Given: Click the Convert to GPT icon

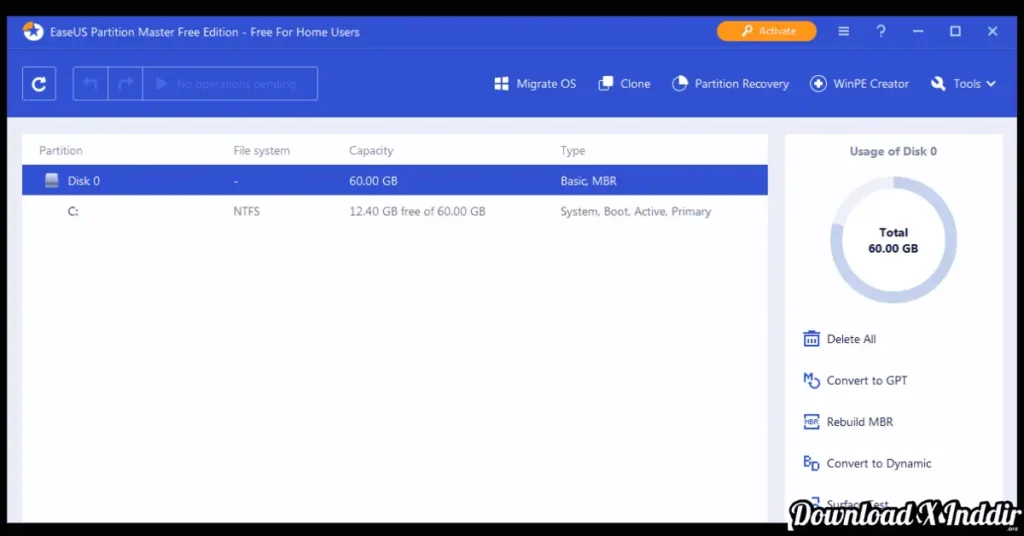Looking at the screenshot, I should [x=811, y=380].
